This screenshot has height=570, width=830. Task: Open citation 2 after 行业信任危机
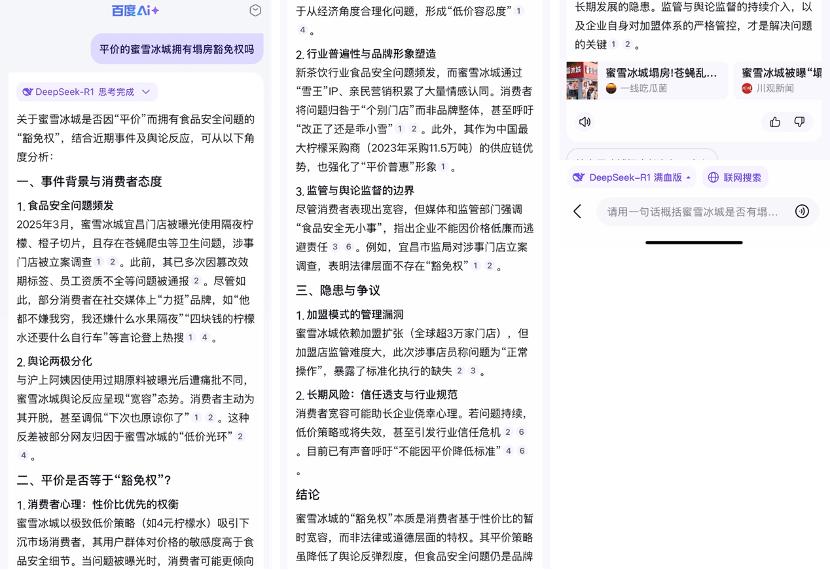point(508,432)
